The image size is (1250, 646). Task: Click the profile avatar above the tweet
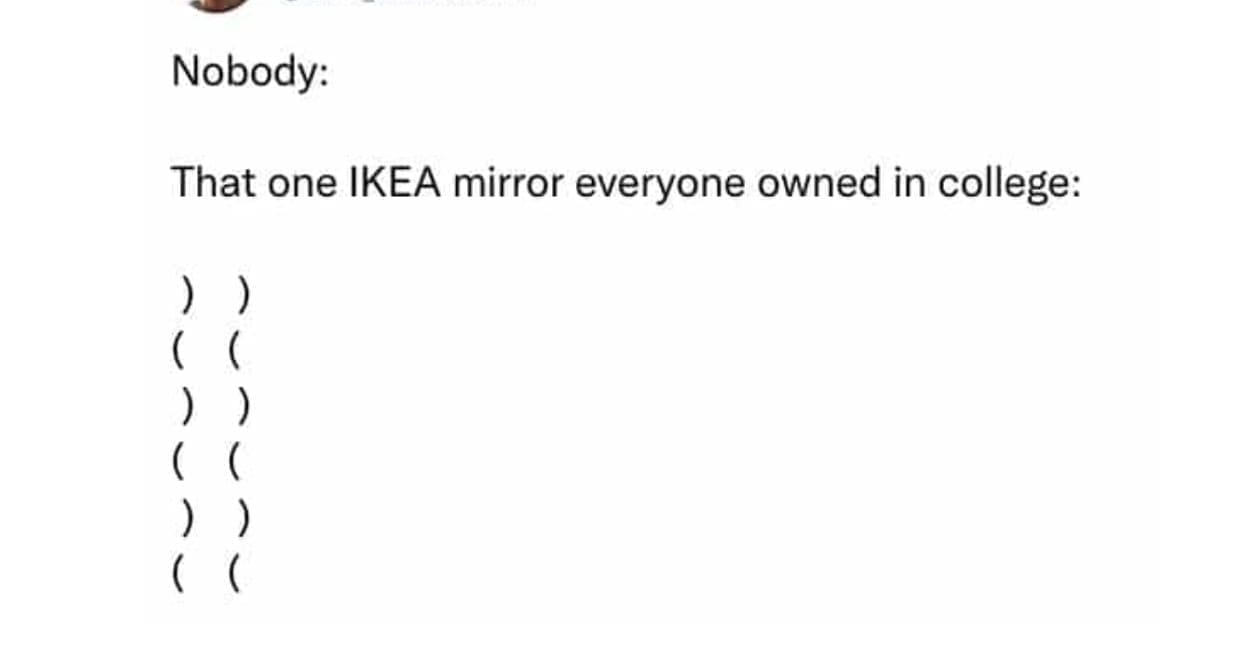[222, 4]
